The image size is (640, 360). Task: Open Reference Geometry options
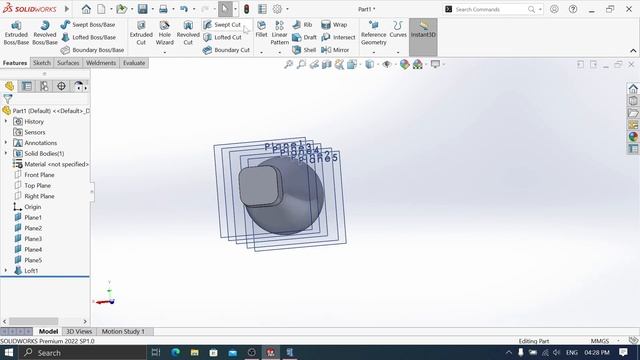[373, 33]
